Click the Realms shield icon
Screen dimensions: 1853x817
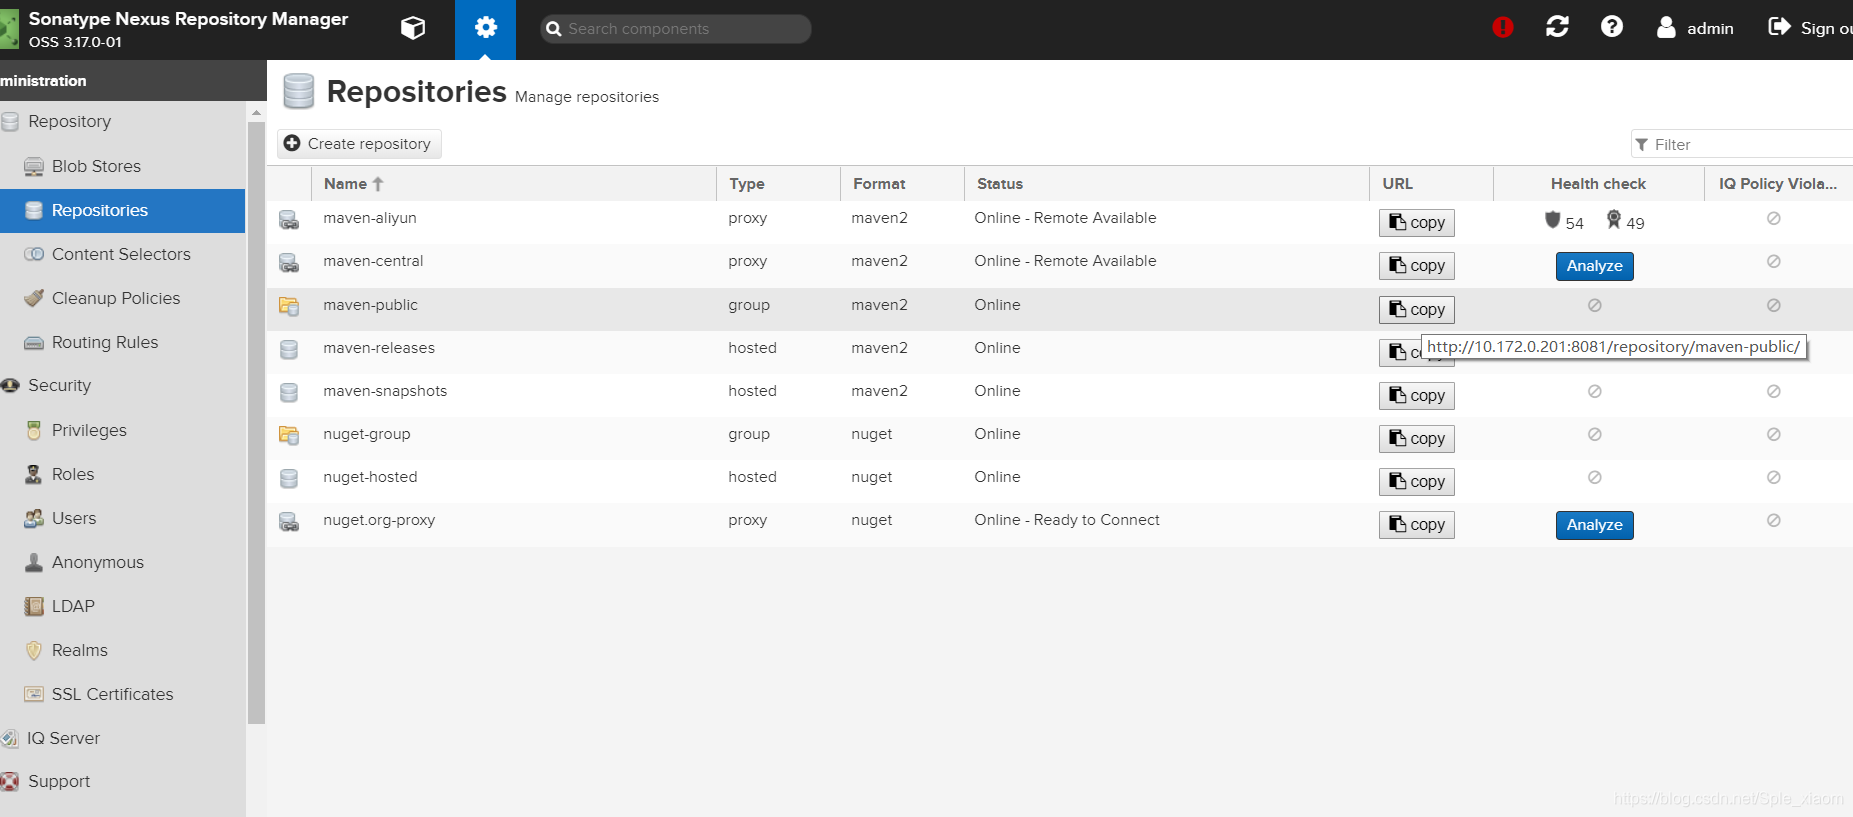pos(34,650)
